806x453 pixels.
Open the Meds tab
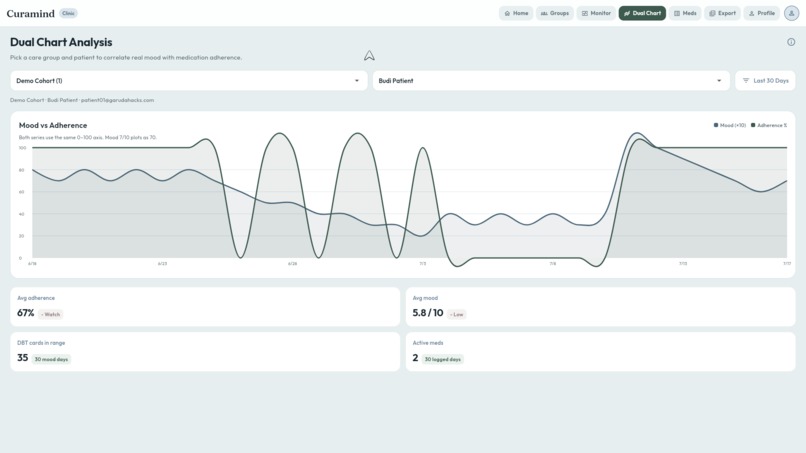[685, 13]
